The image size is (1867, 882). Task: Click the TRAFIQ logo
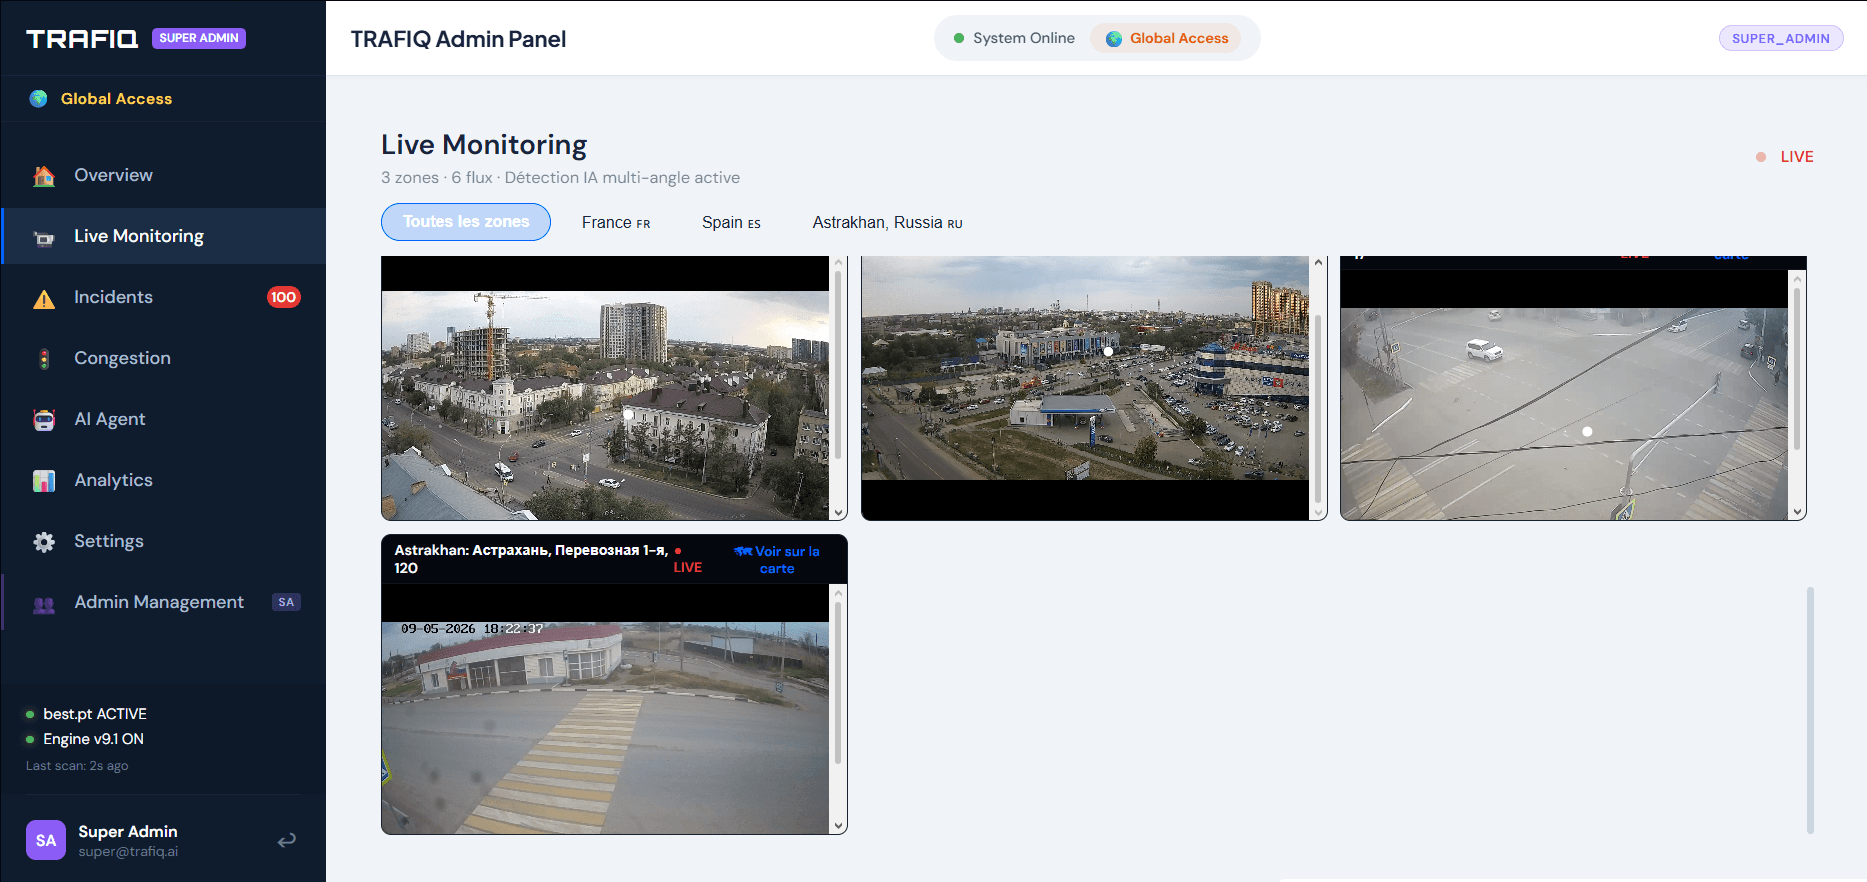pos(82,39)
